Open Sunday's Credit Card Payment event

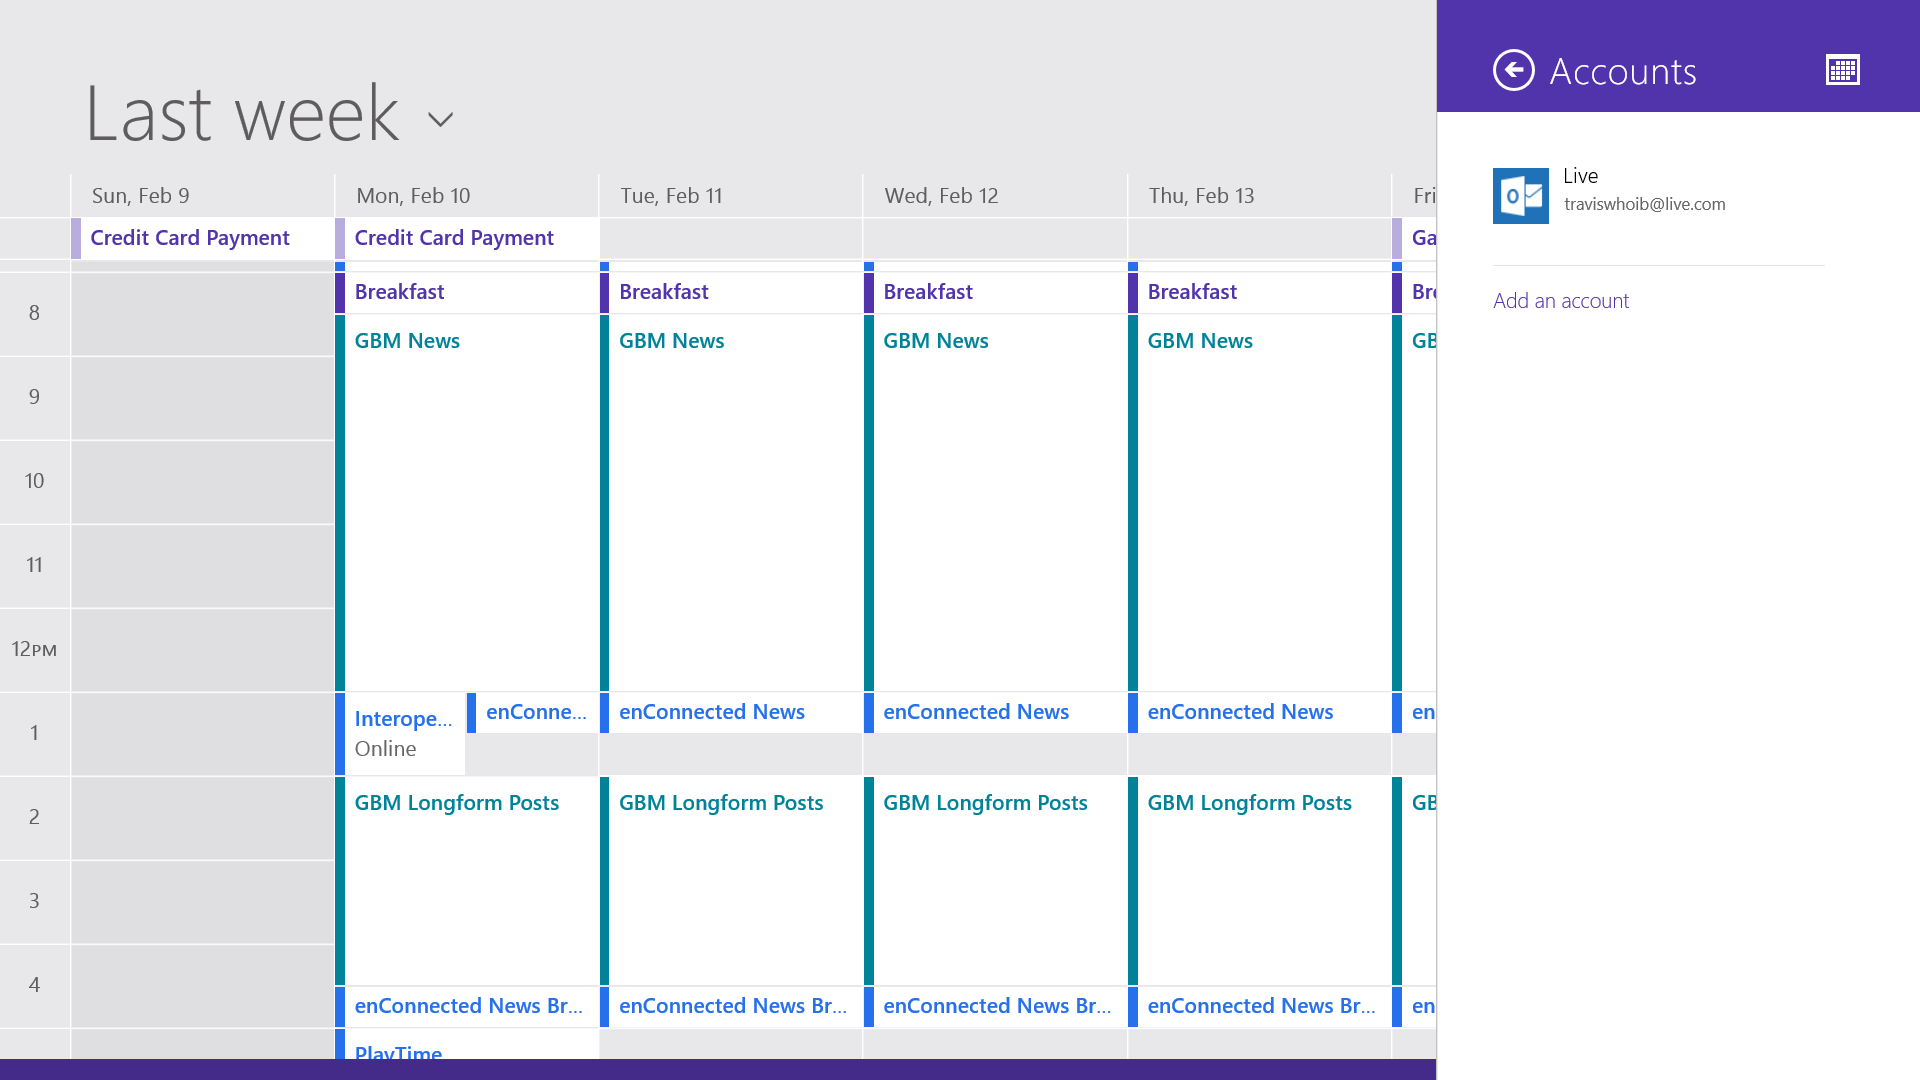pos(190,238)
